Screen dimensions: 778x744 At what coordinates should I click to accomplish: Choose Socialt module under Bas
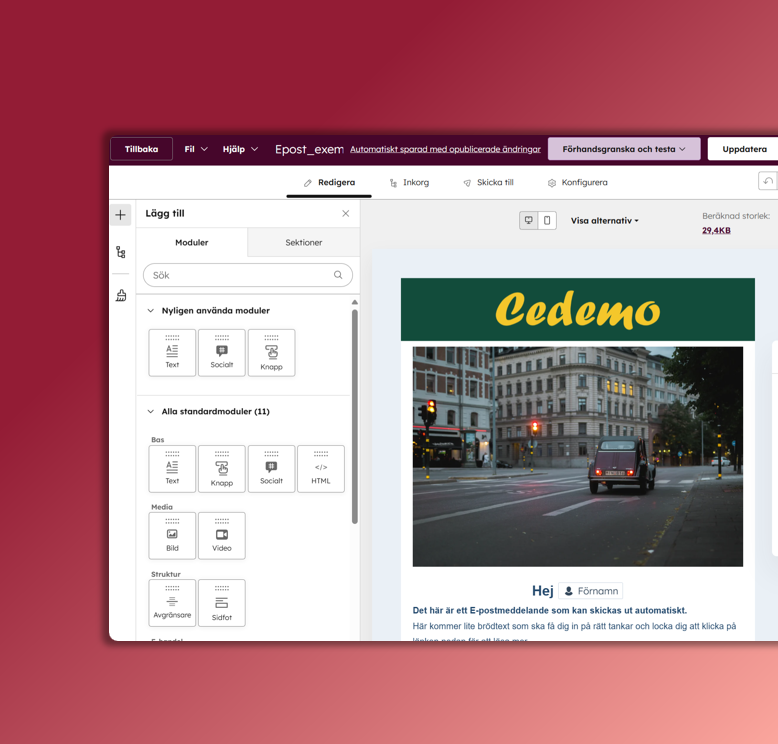coord(271,469)
